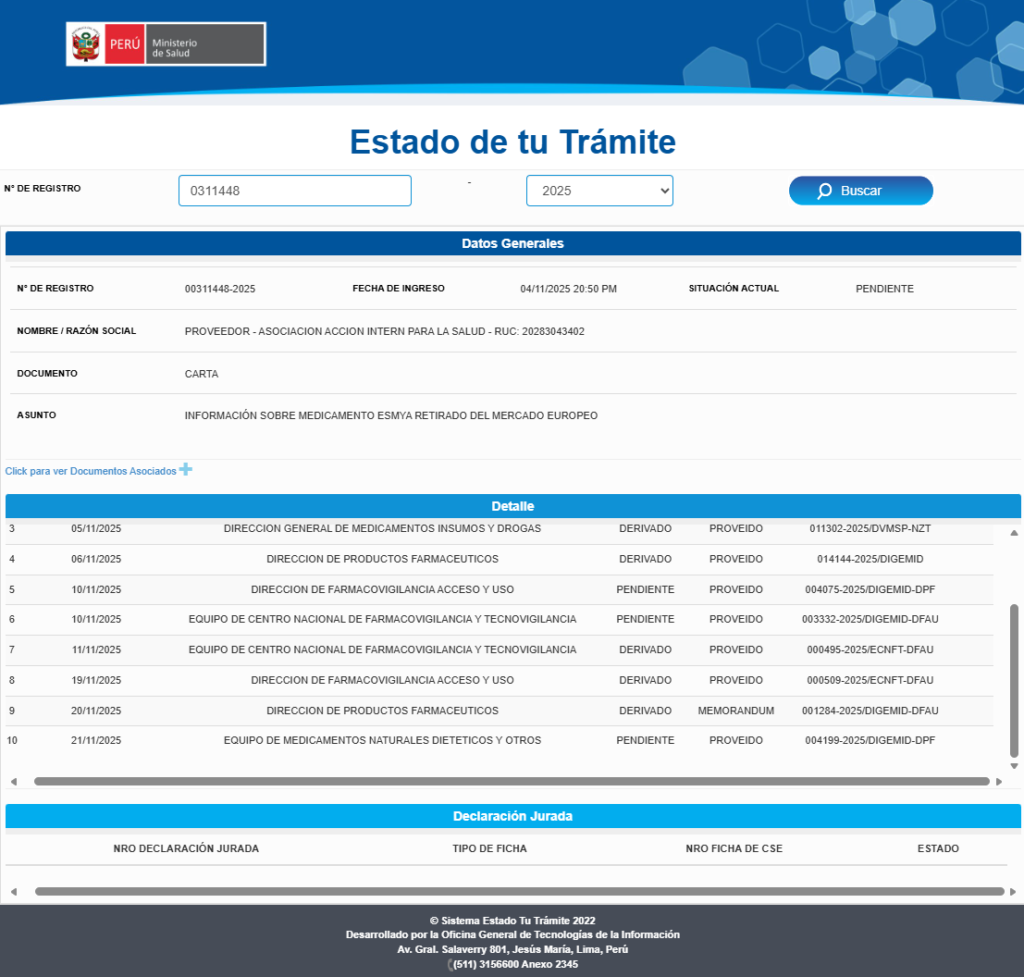Screen dimensions: 1024x977
Task: Click into the N° de Registro input field
Action: (x=294, y=191)
